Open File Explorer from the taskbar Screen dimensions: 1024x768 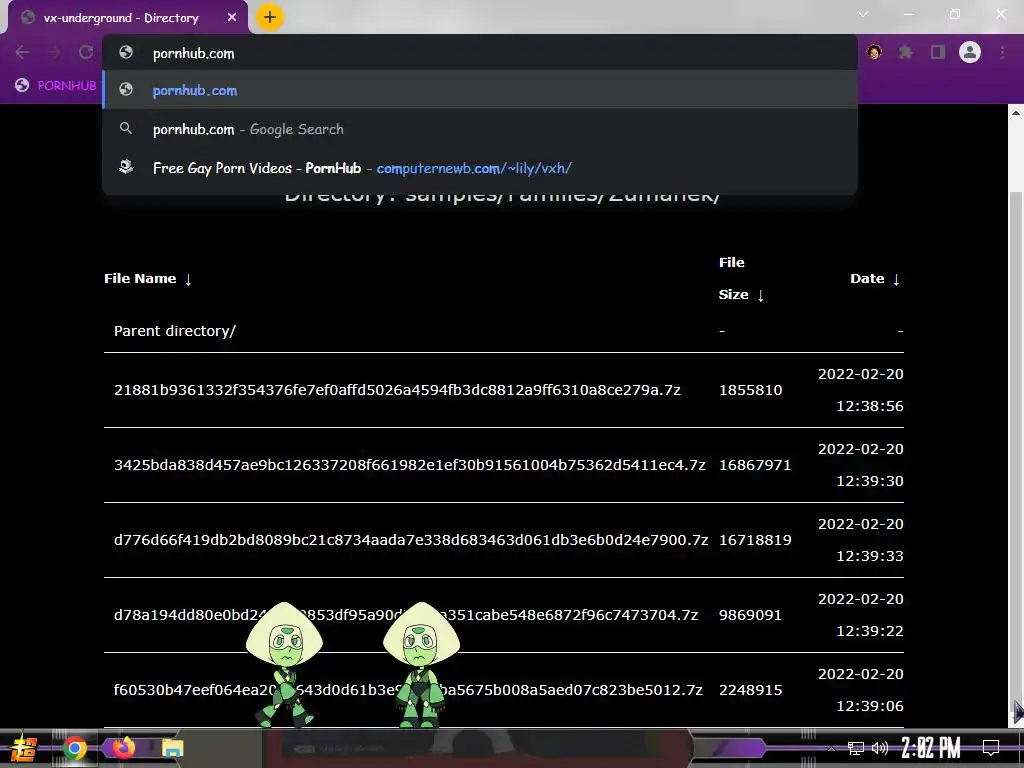tap(172, 748)
